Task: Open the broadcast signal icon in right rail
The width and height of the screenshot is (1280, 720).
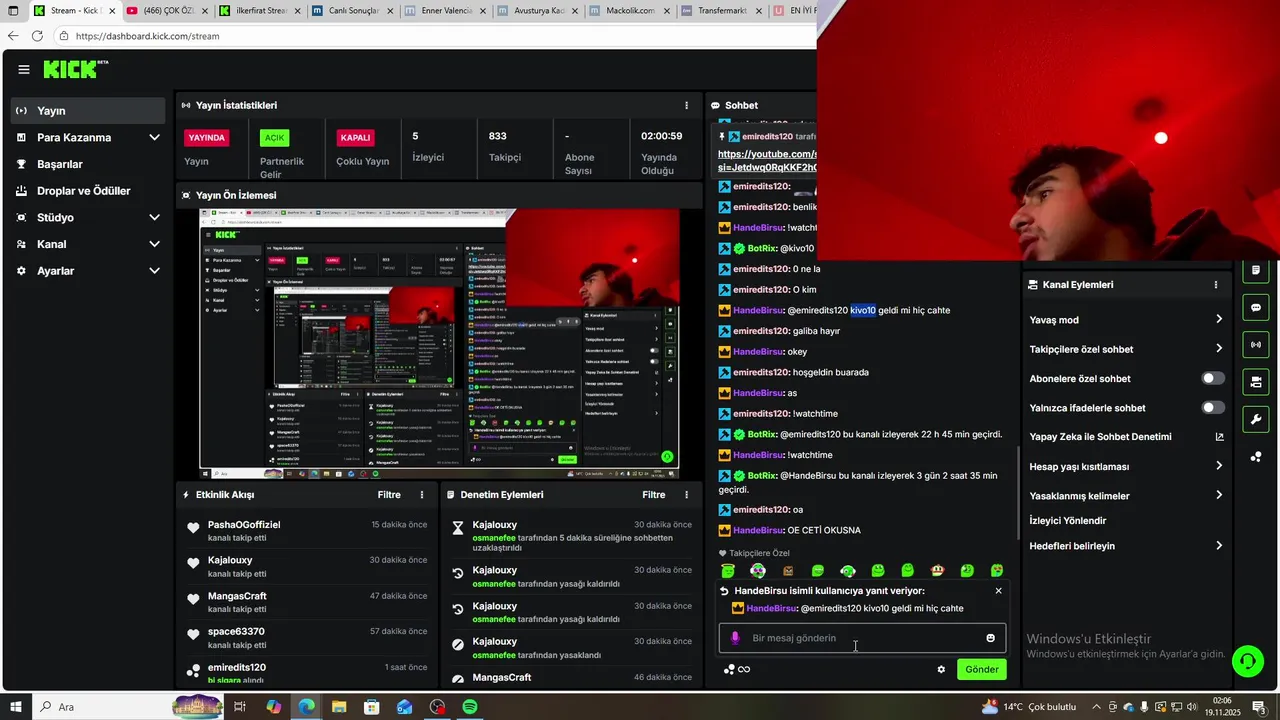Action: 1255,345
